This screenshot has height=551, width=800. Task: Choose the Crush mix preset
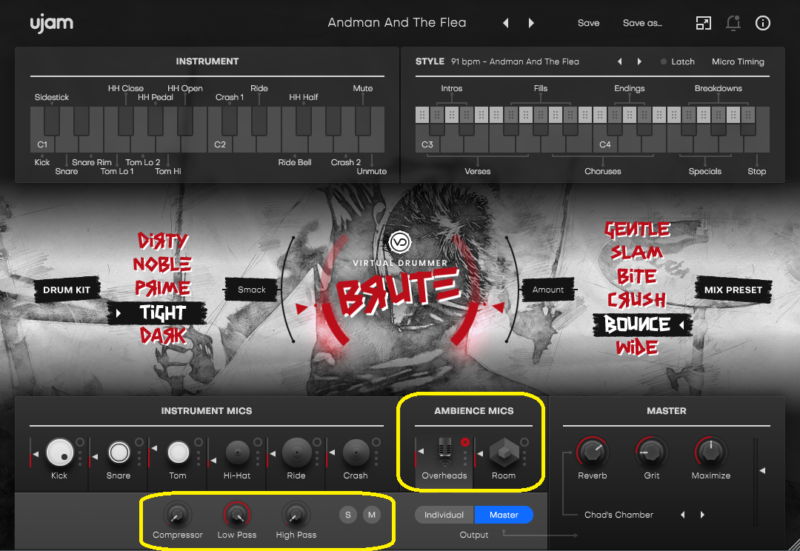click(637, 300)
